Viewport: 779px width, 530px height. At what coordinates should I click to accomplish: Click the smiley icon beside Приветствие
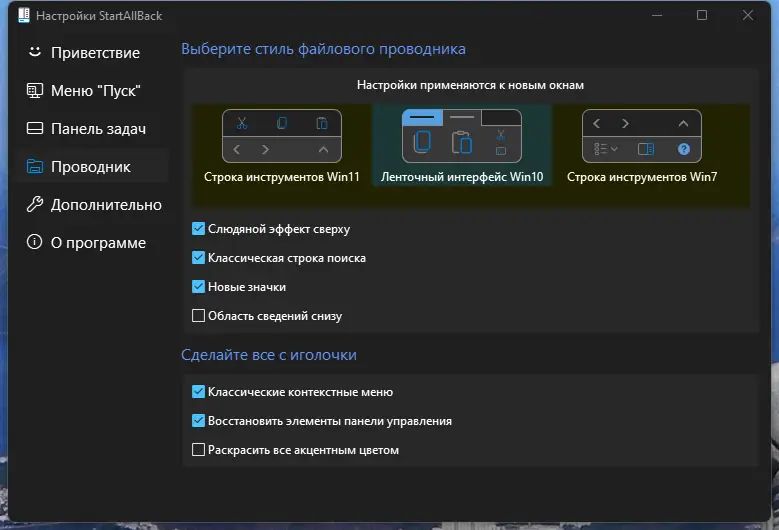(34, 52)
